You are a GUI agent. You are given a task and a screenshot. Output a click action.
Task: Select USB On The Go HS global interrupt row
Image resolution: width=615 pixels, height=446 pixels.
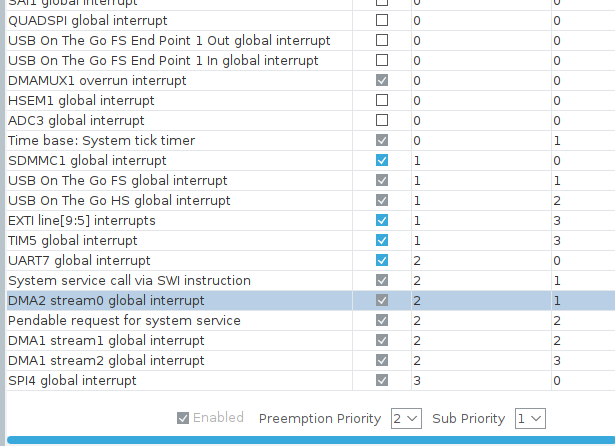point(311,200)
